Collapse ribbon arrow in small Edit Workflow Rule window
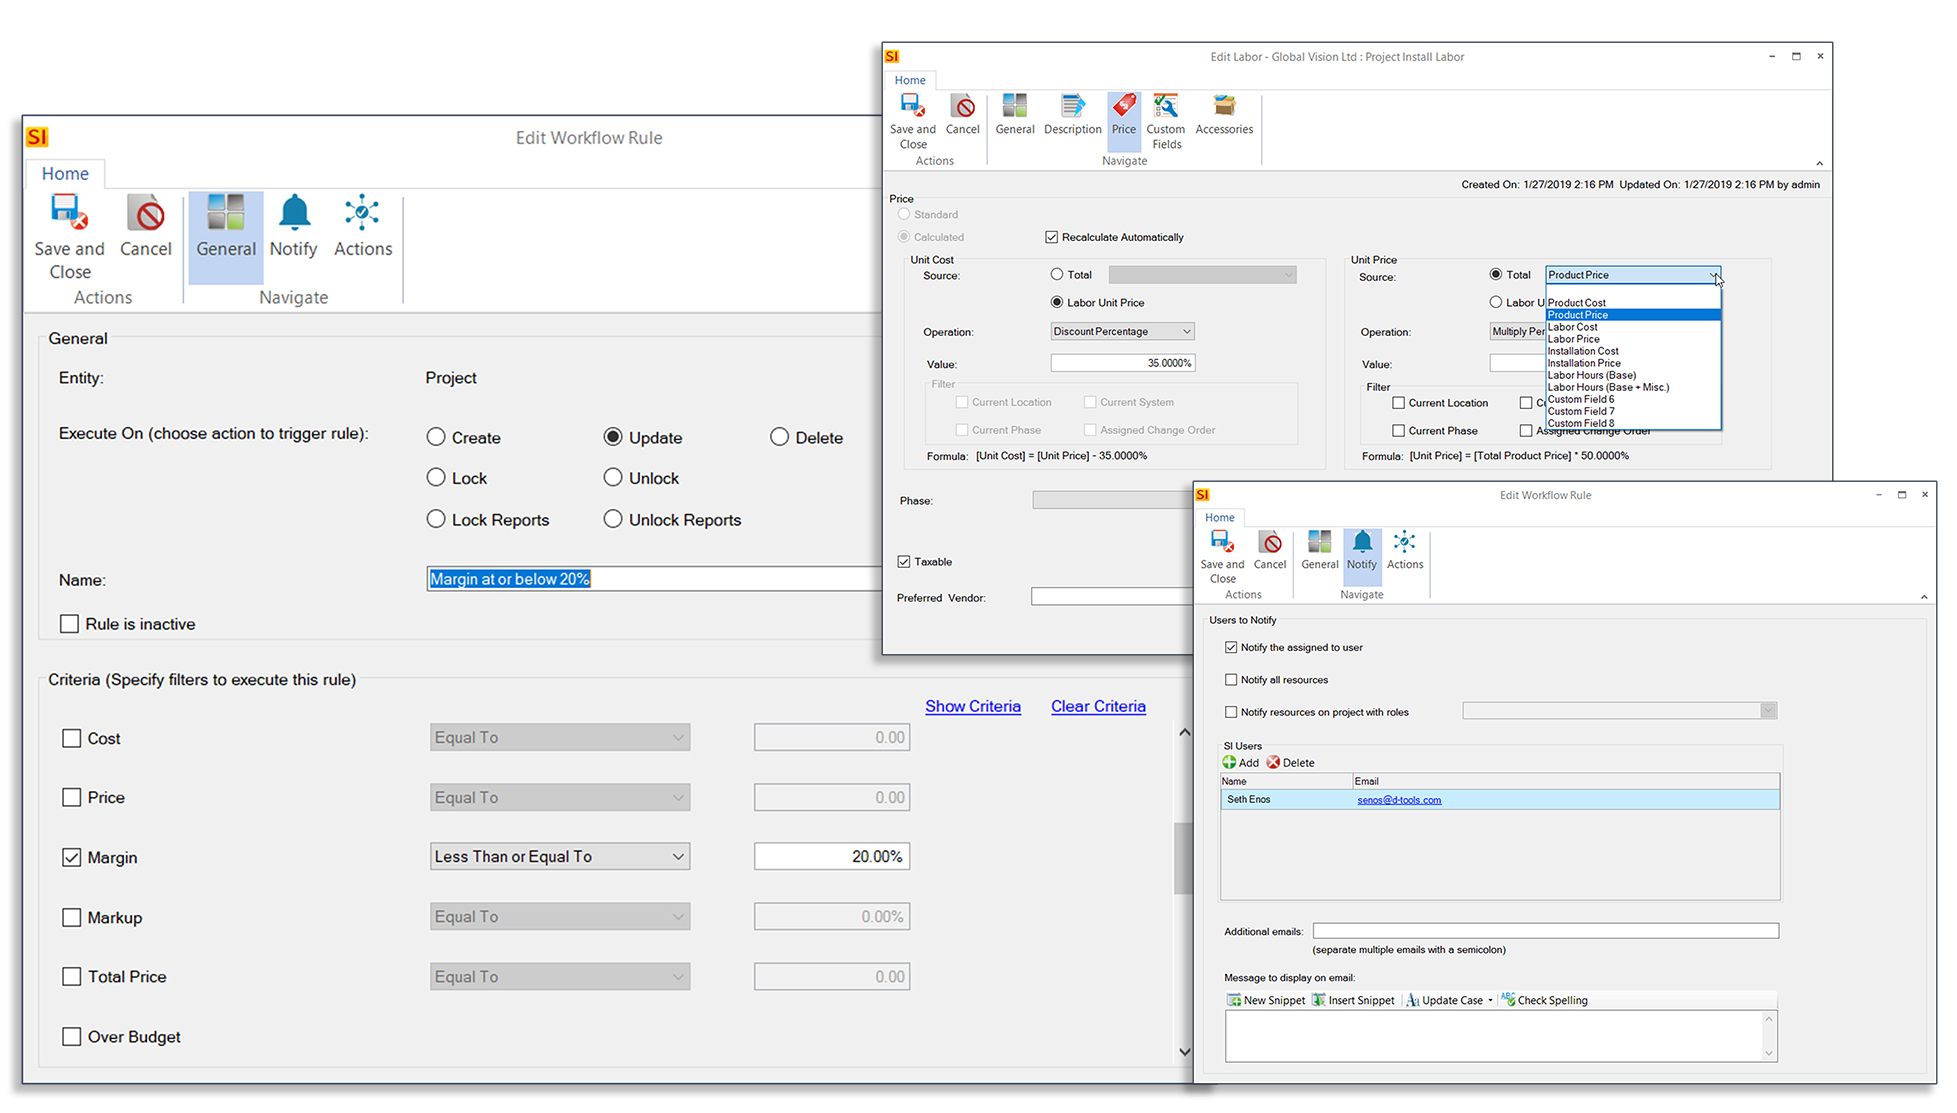The height and width of the screenshot is (1113, 1957). 1924,597
